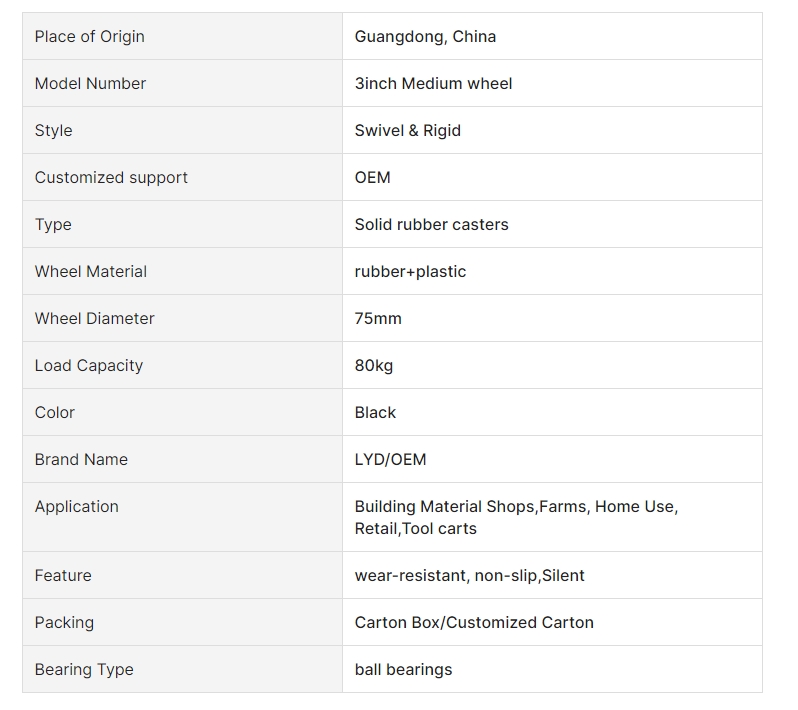This screenshot has height=710, width=798.
Task: Click the 'Style' attribute label
Action: click(x=53, y=131)
